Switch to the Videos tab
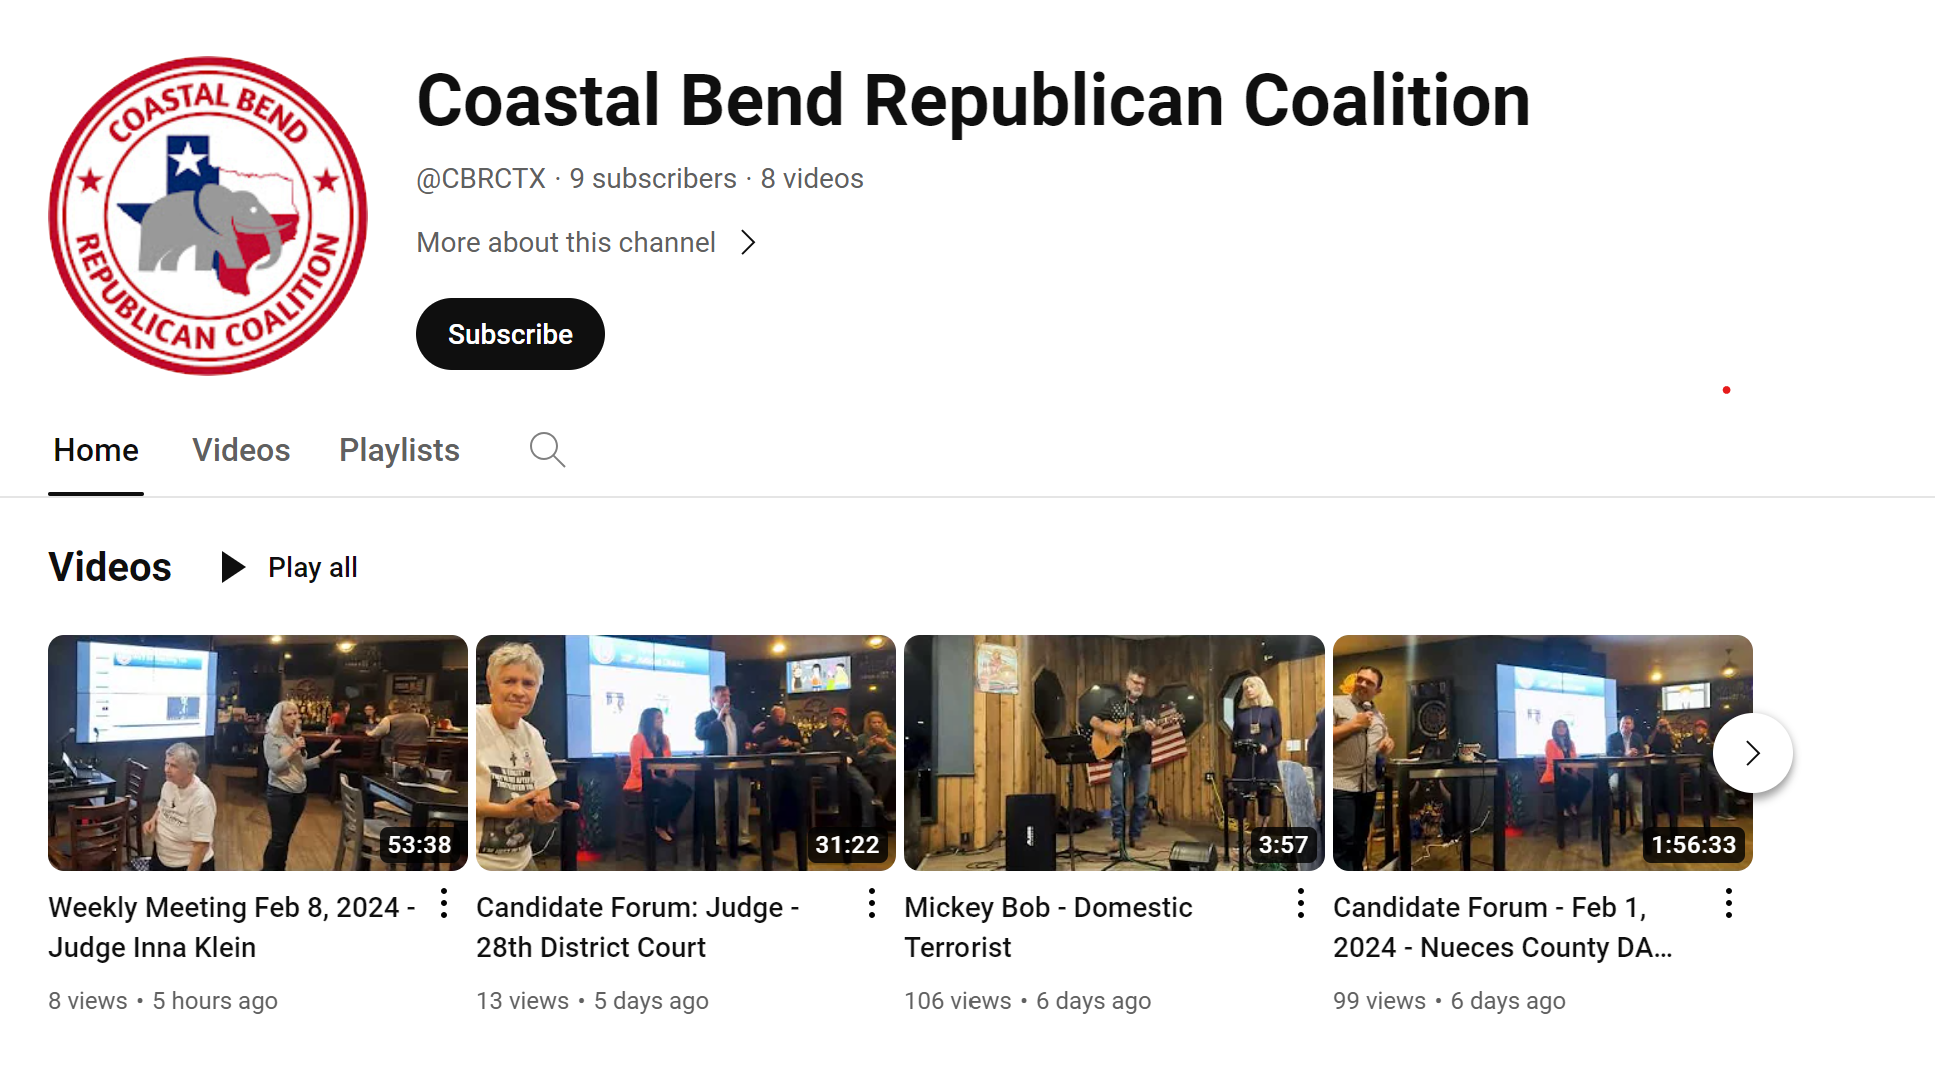Viewport: 1936px width, 1080px height. (241, 450)
